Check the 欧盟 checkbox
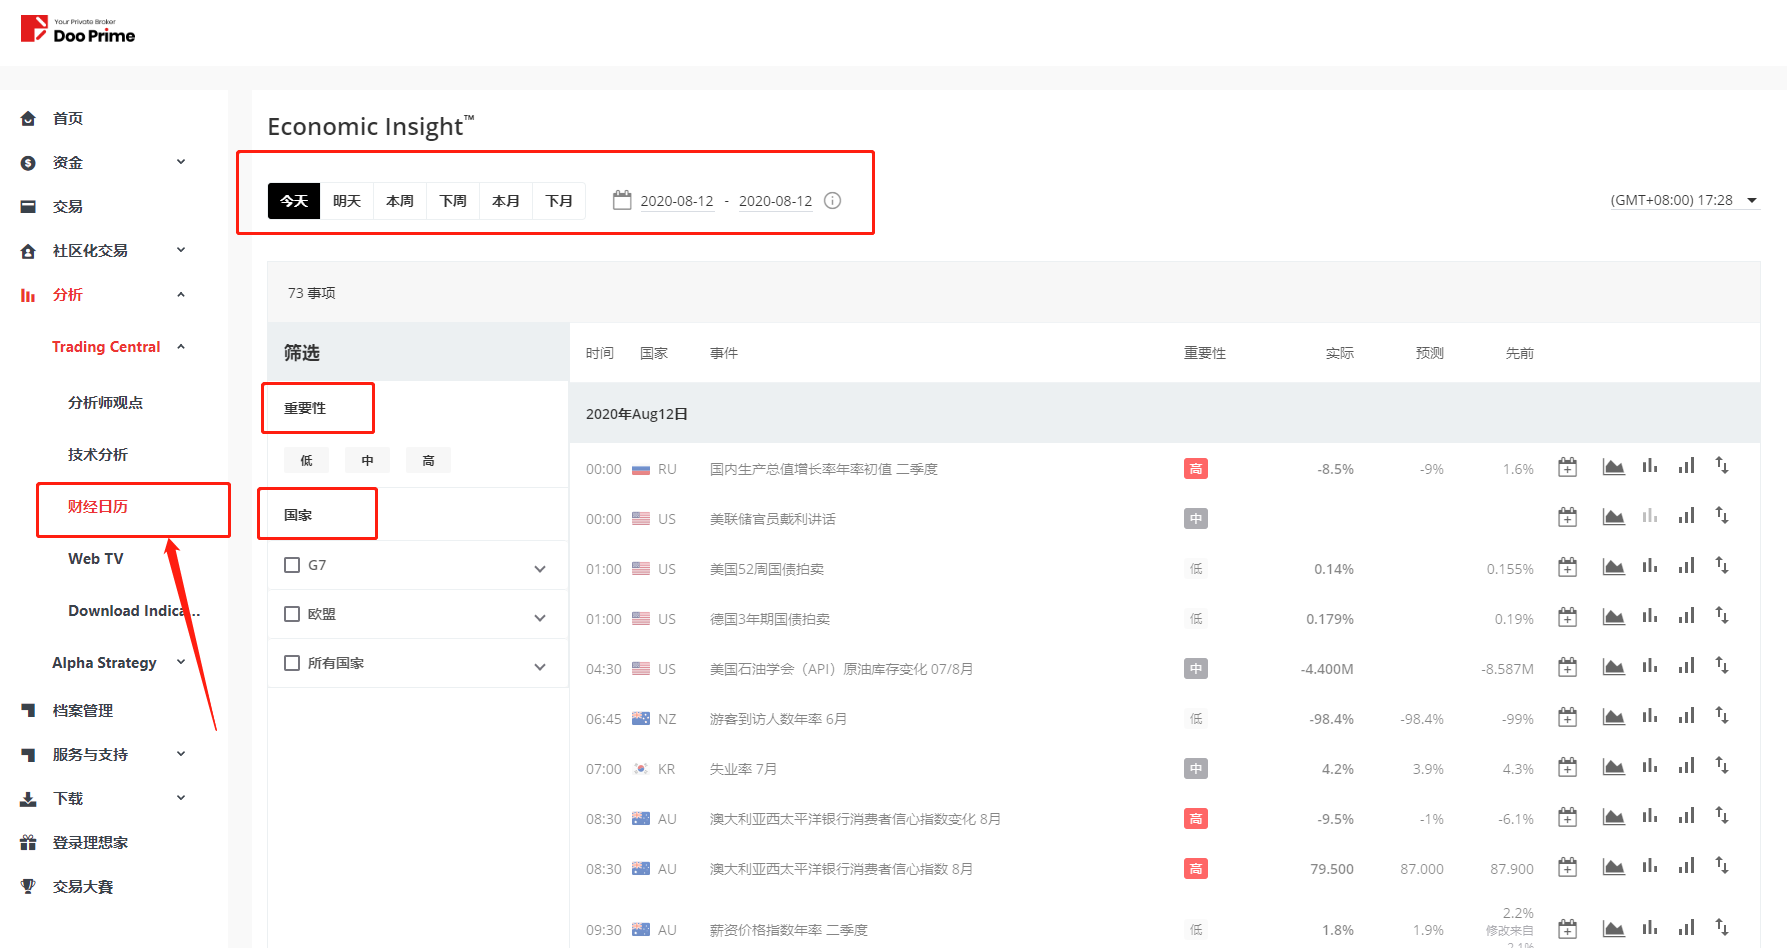This screenshot has width=1787, height=948. (291, 613)
